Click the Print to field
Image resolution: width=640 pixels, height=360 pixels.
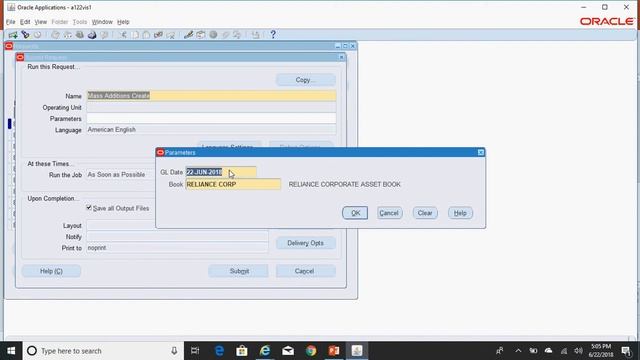click(177, 248)
